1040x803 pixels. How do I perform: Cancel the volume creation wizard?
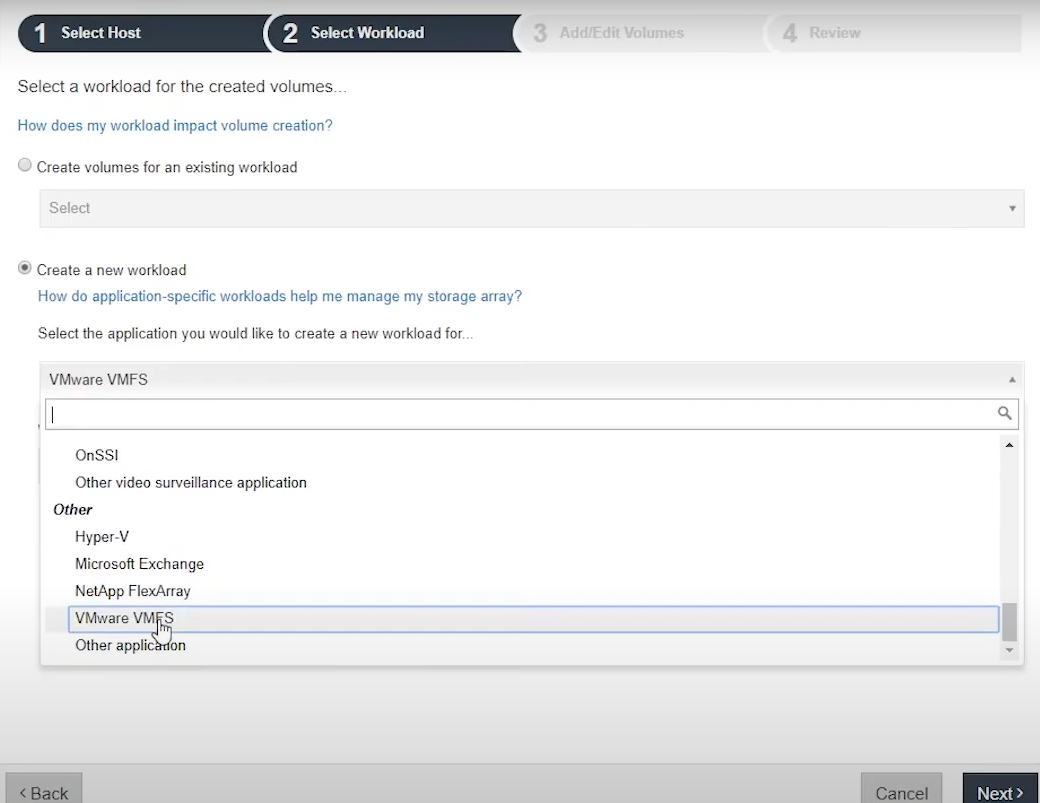[901, 790]
